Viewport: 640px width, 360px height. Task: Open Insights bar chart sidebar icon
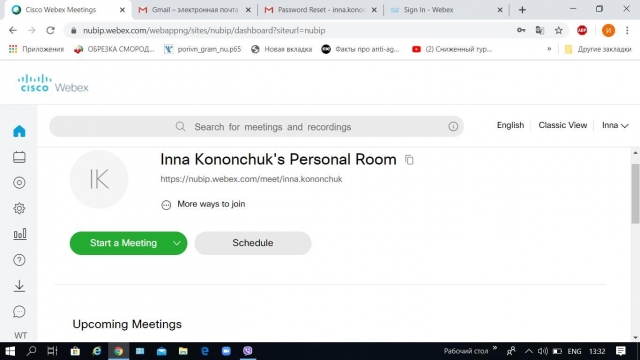pos(20,234)
